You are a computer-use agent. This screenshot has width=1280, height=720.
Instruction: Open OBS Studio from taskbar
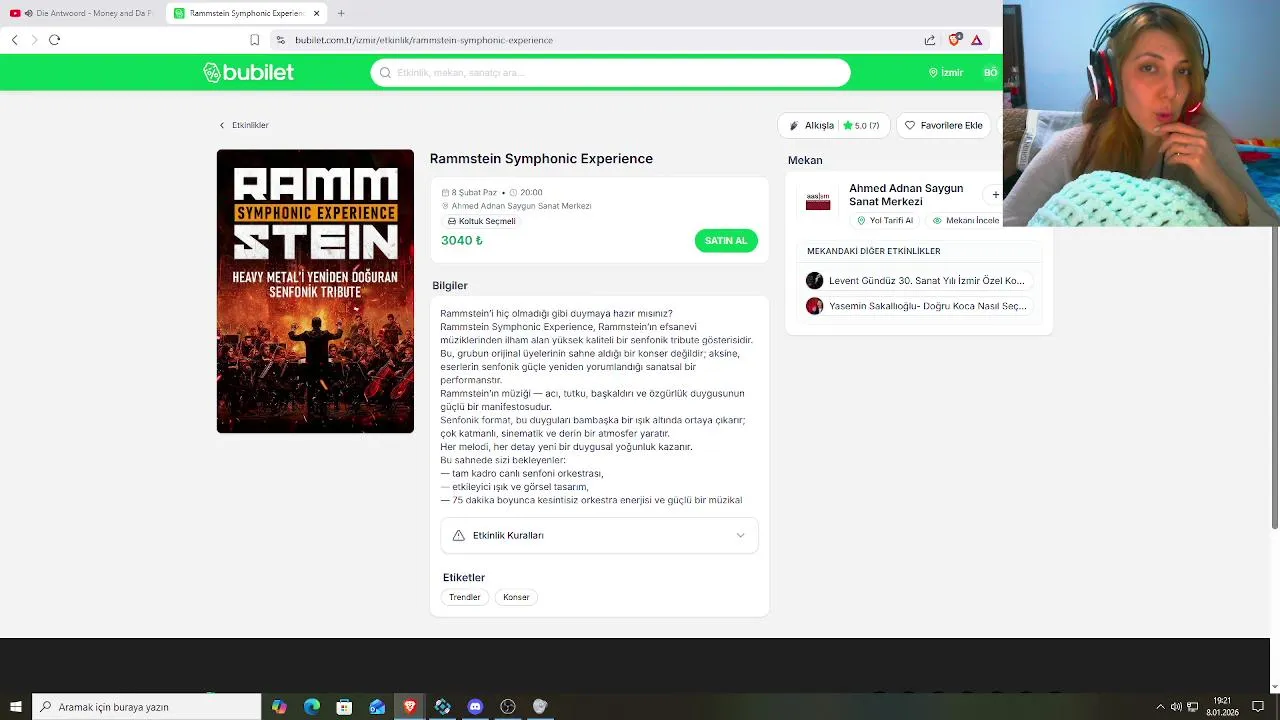(508, 707)
